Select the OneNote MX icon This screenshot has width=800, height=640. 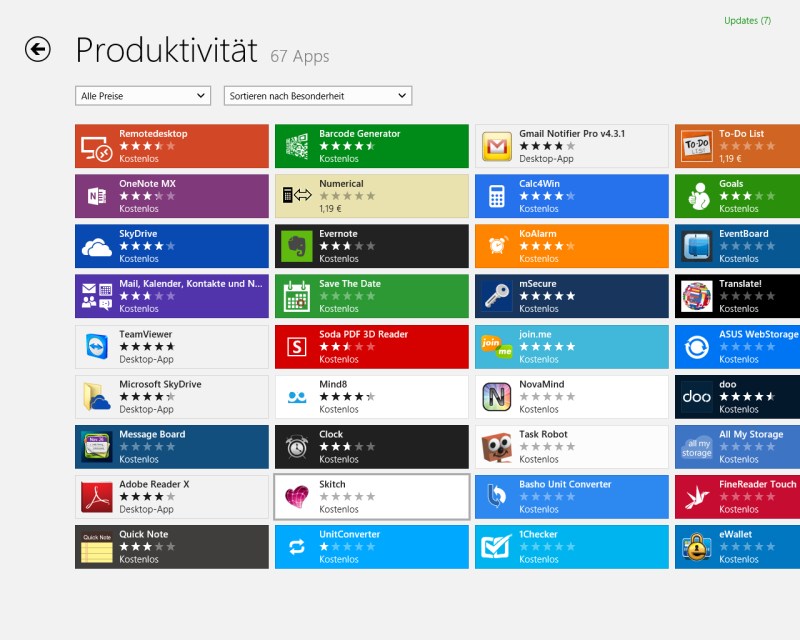[x=97, y=197]
